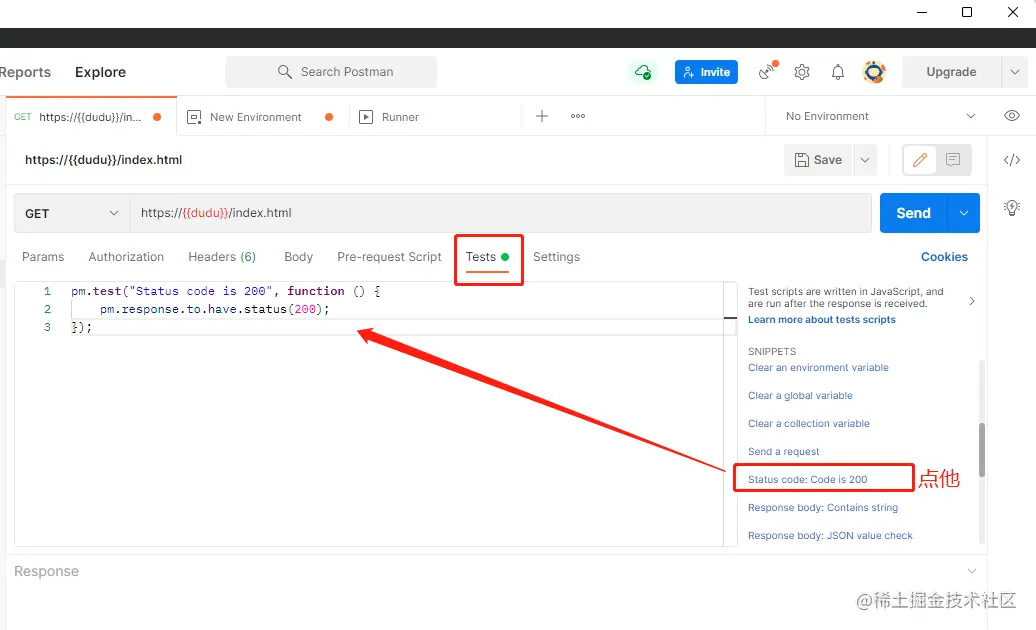Open the Pre-request Script tab
This screenshot has height=630, width=1036.
point(389,257)
